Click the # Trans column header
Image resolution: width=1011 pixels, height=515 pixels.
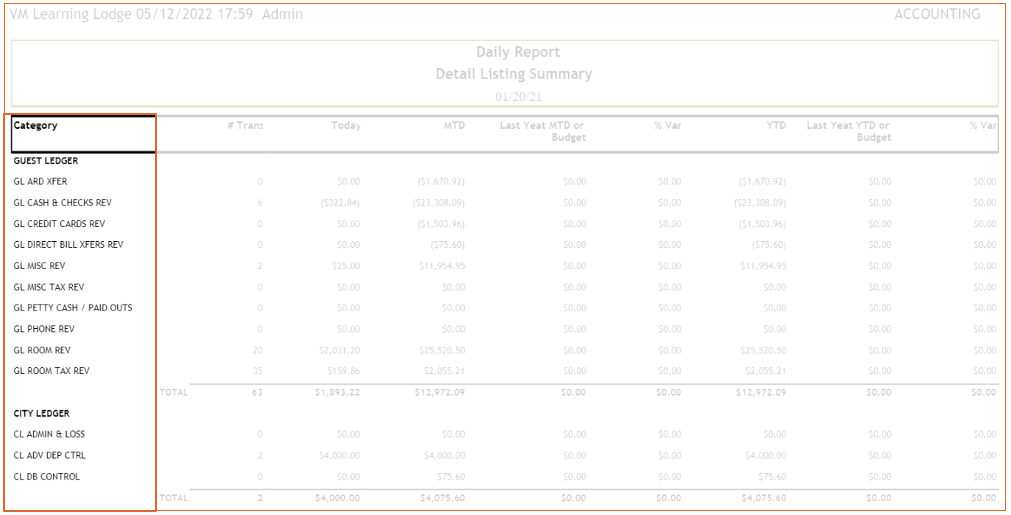pyautogui.click(x=245, y=126)
